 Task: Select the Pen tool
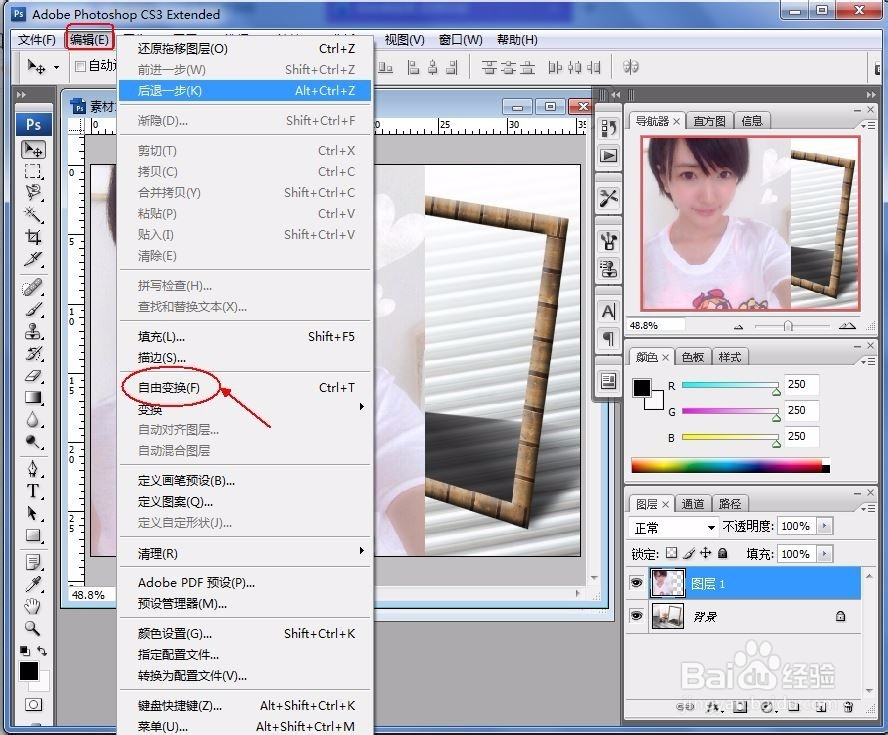coord(33,469)
